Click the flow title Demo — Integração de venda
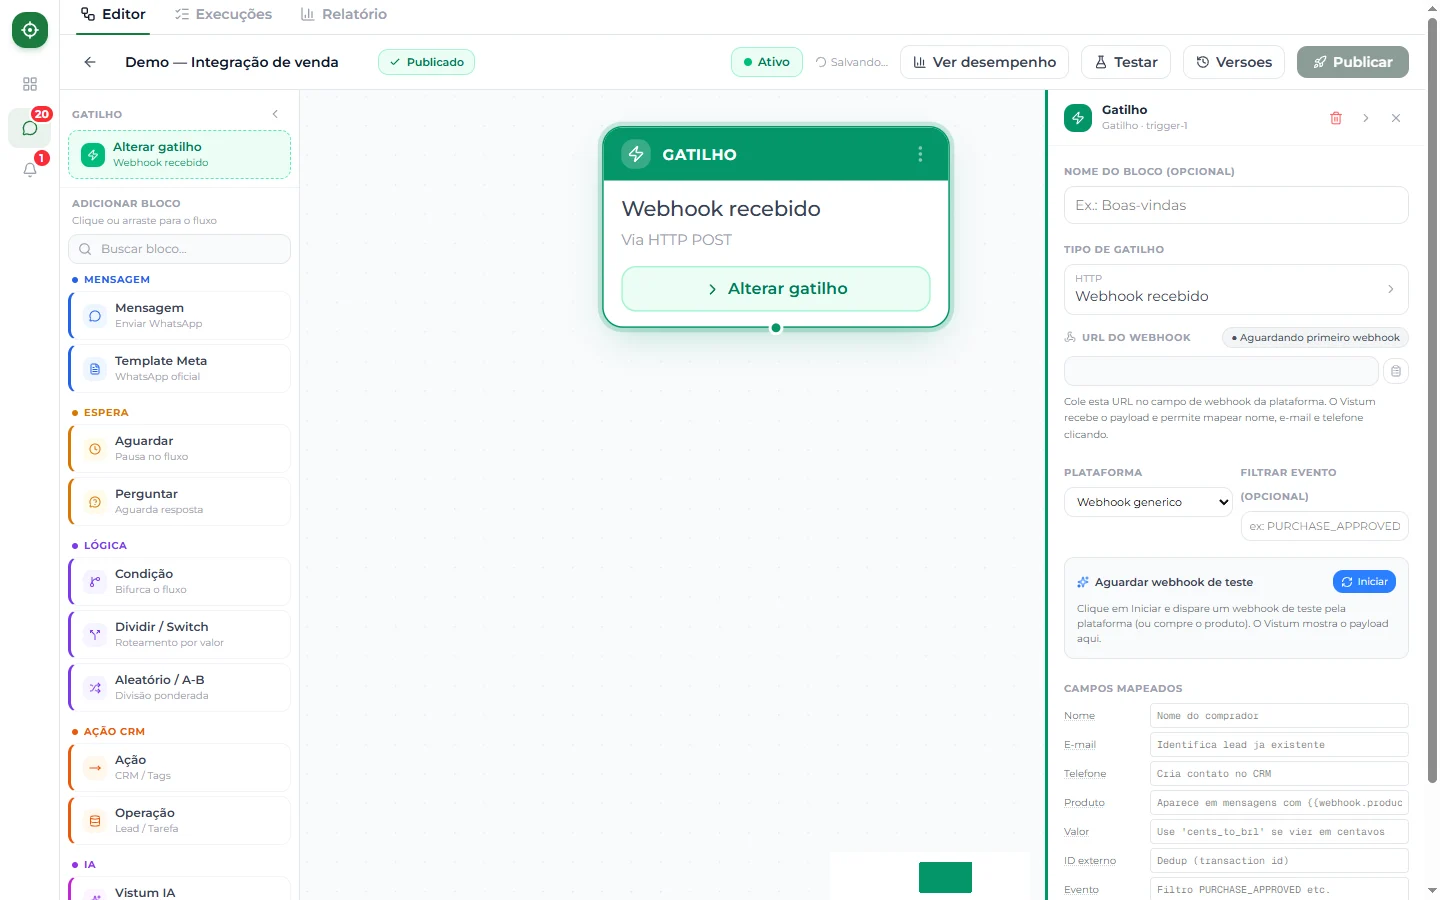 pos(232,62)
